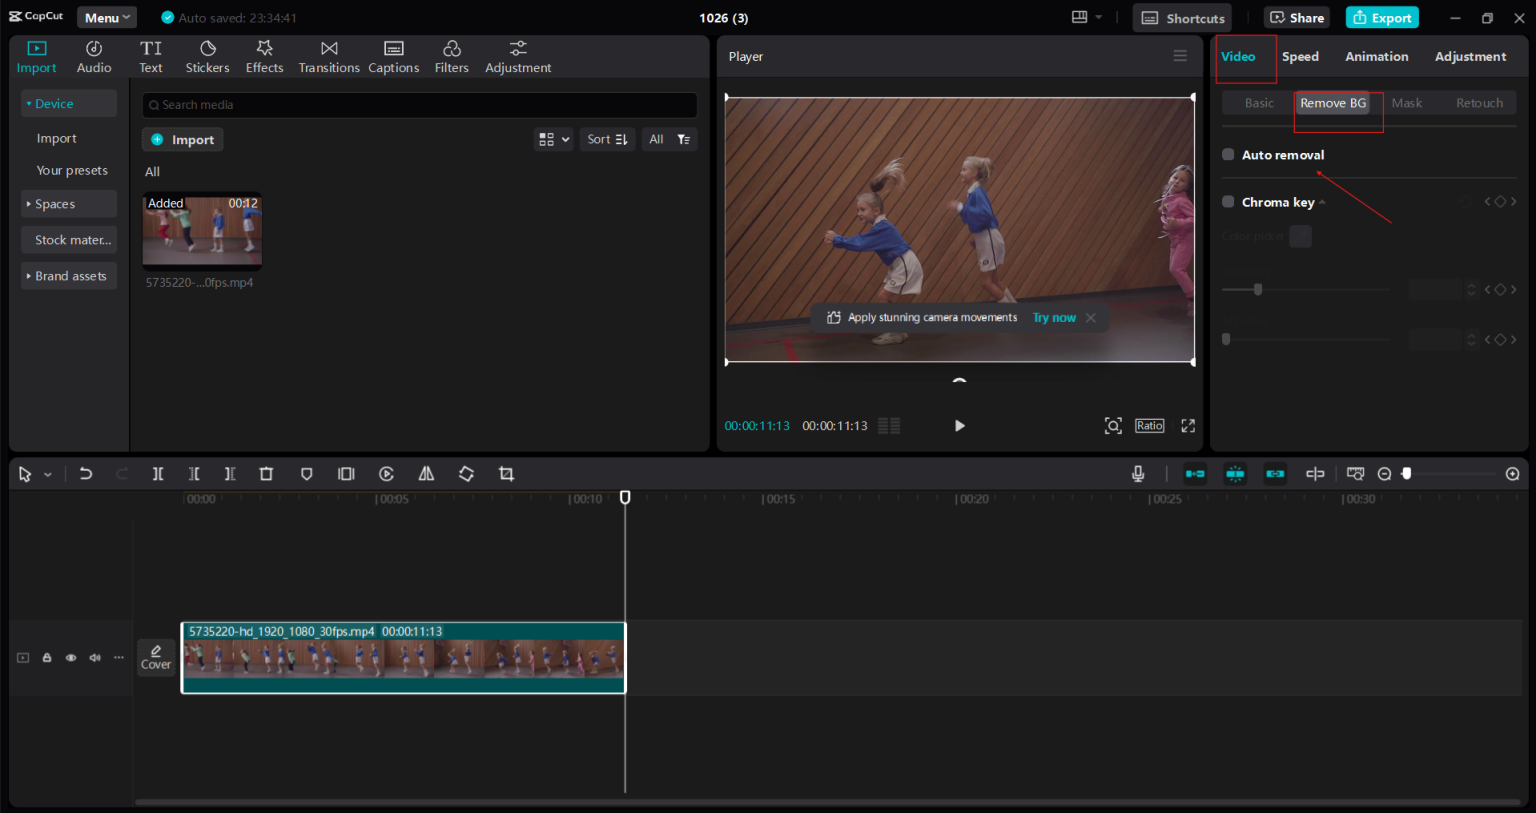
Task: Select the Transitions panel icon
Action: tap(329, 55)
